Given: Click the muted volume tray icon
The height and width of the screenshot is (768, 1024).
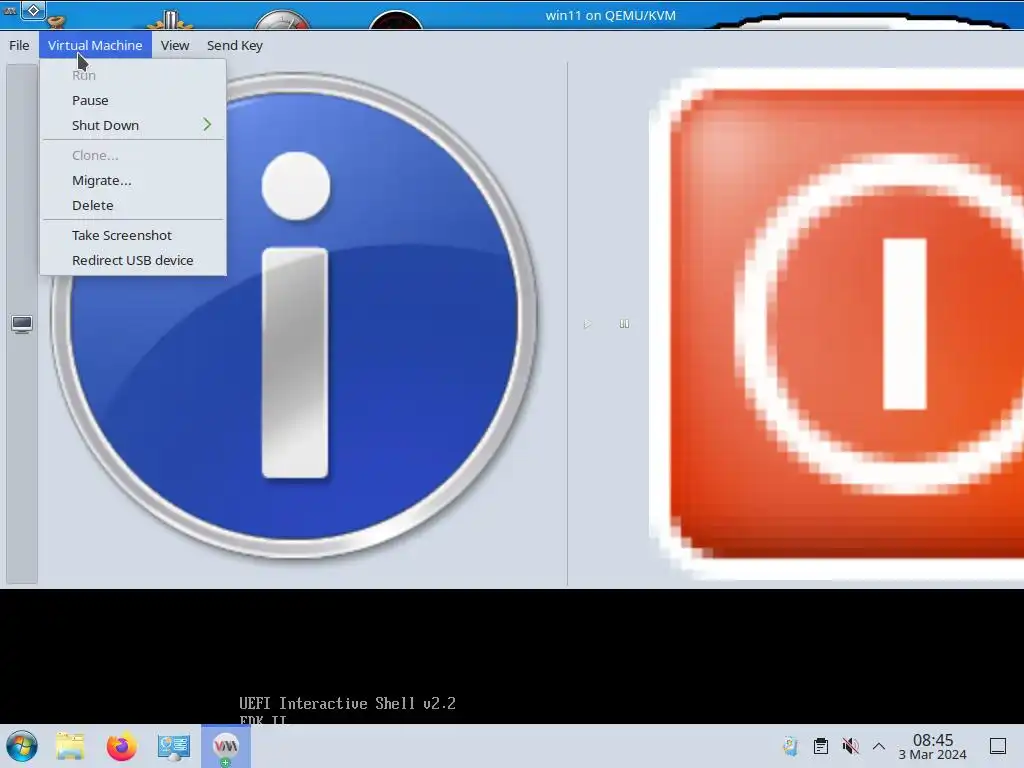Looking at the screenshot, I should click(x=850, y=746).
